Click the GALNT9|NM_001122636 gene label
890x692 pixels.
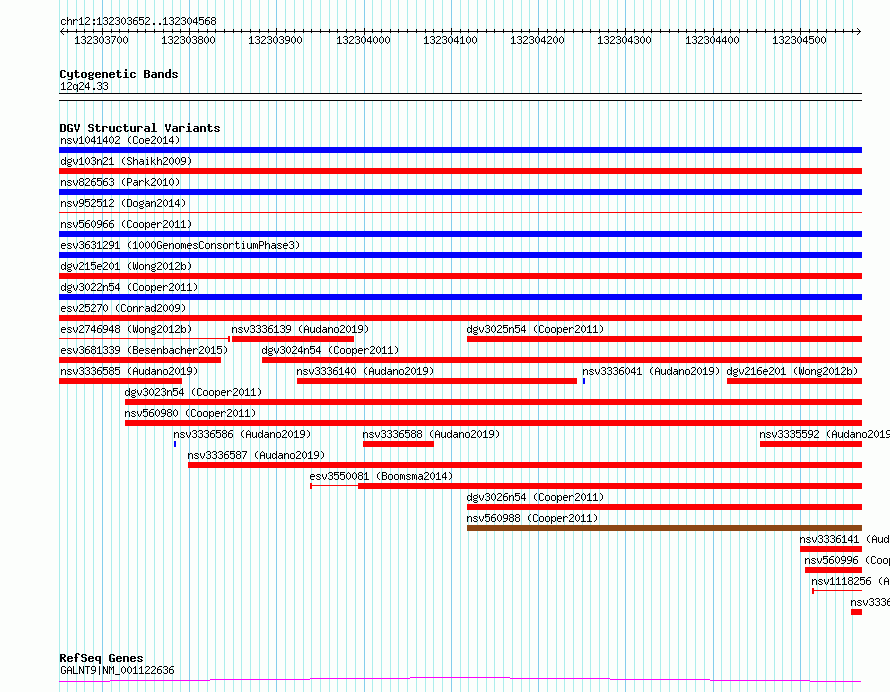[117, 670]
